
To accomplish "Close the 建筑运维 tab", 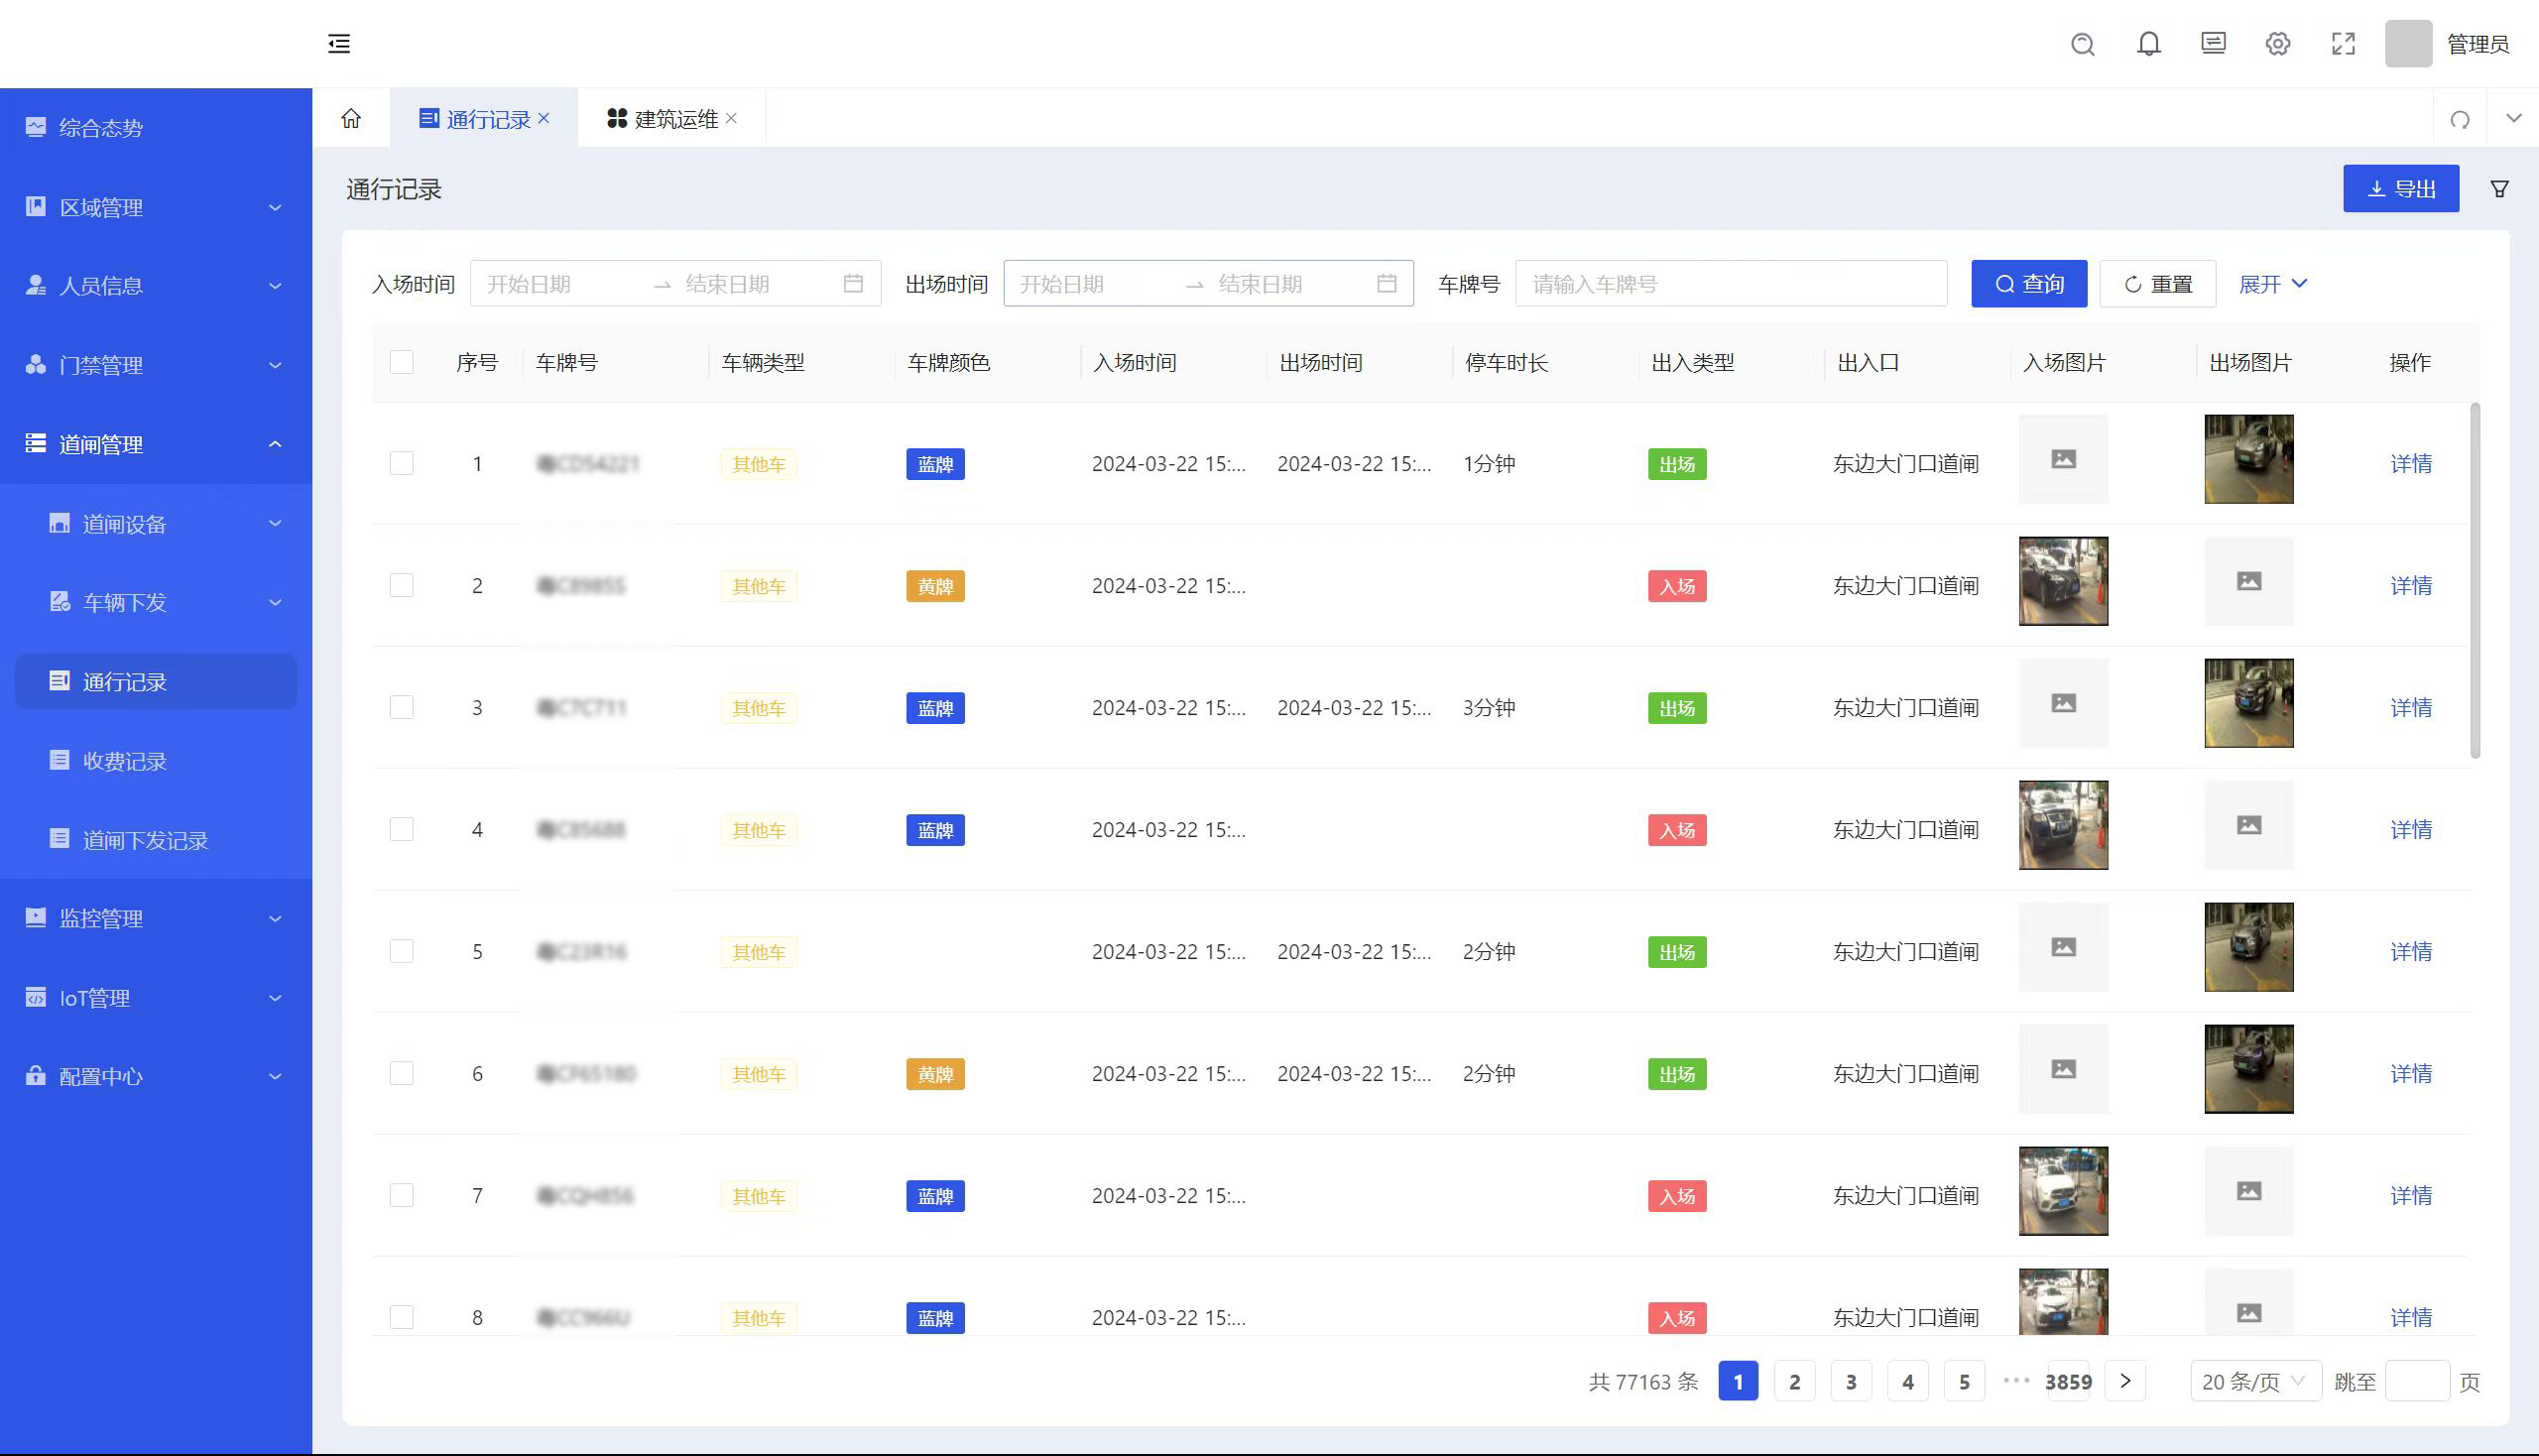I will tap(732, 118).
